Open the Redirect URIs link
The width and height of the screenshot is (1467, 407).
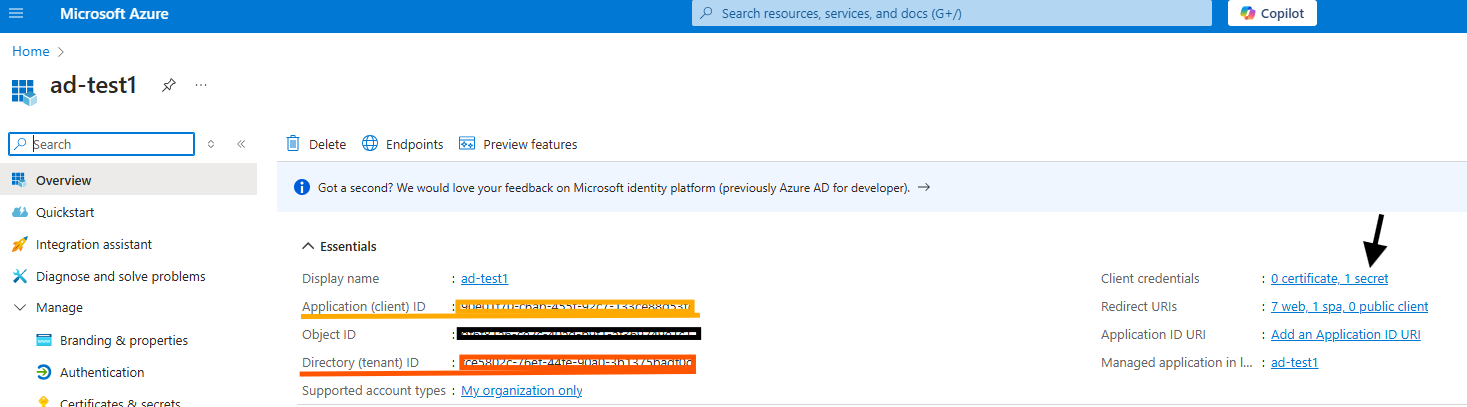coord(1349,307)
